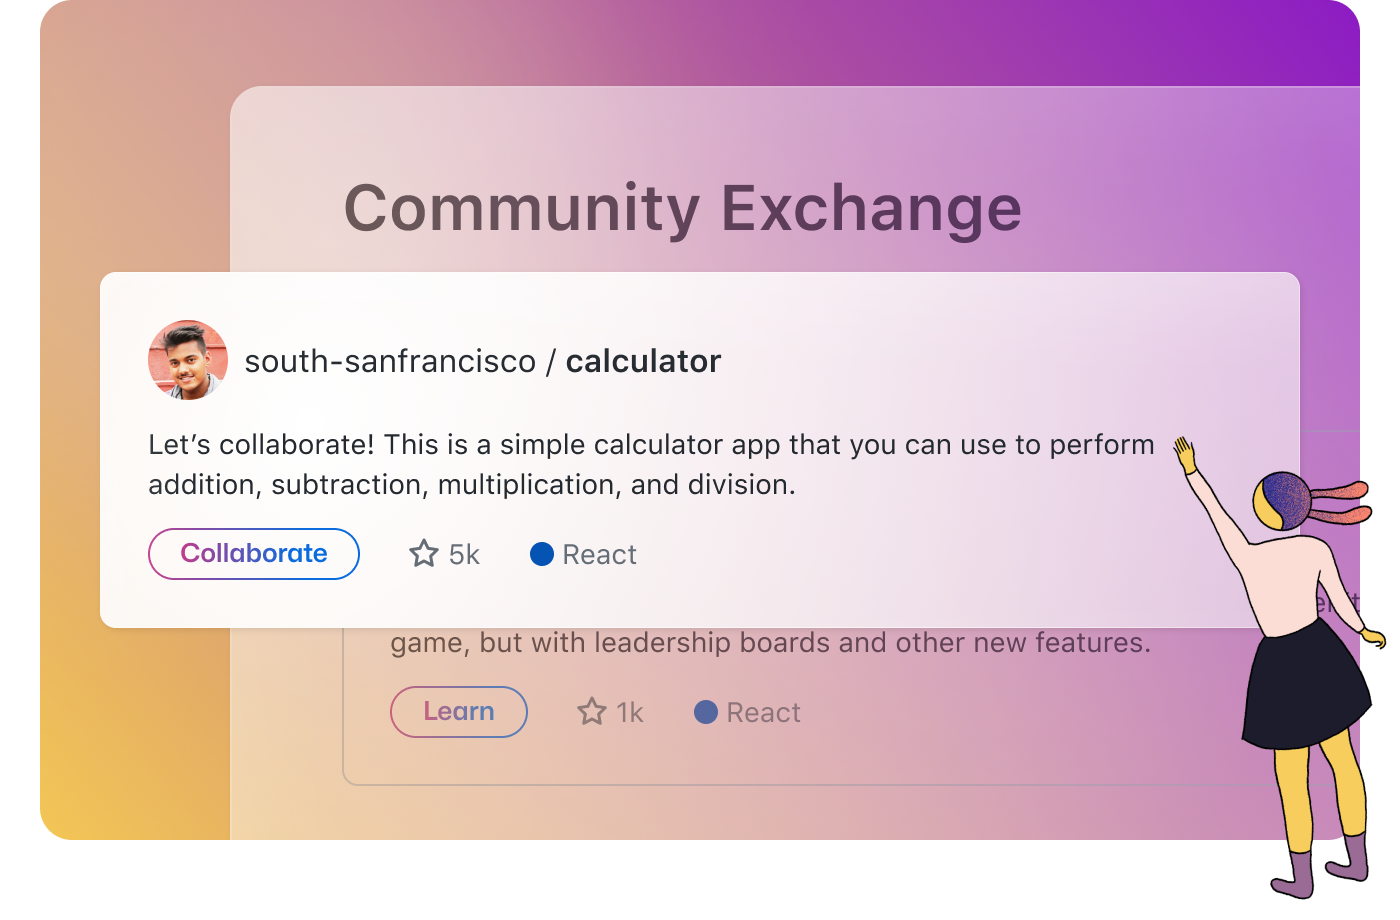Toggle the React filter on the calculator card

[x=582, y=553]
